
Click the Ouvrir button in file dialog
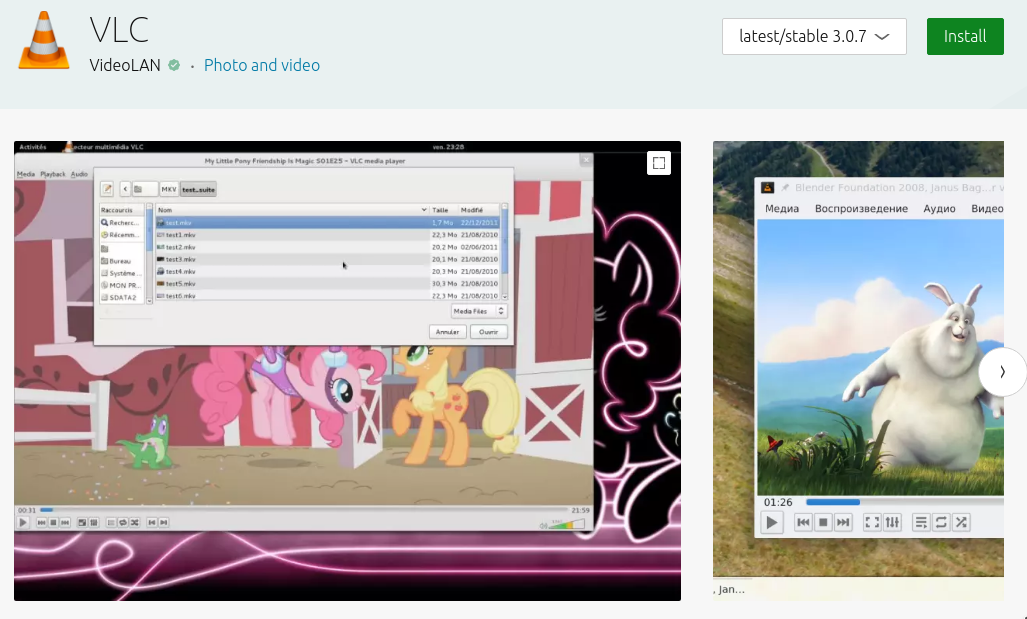489,332
